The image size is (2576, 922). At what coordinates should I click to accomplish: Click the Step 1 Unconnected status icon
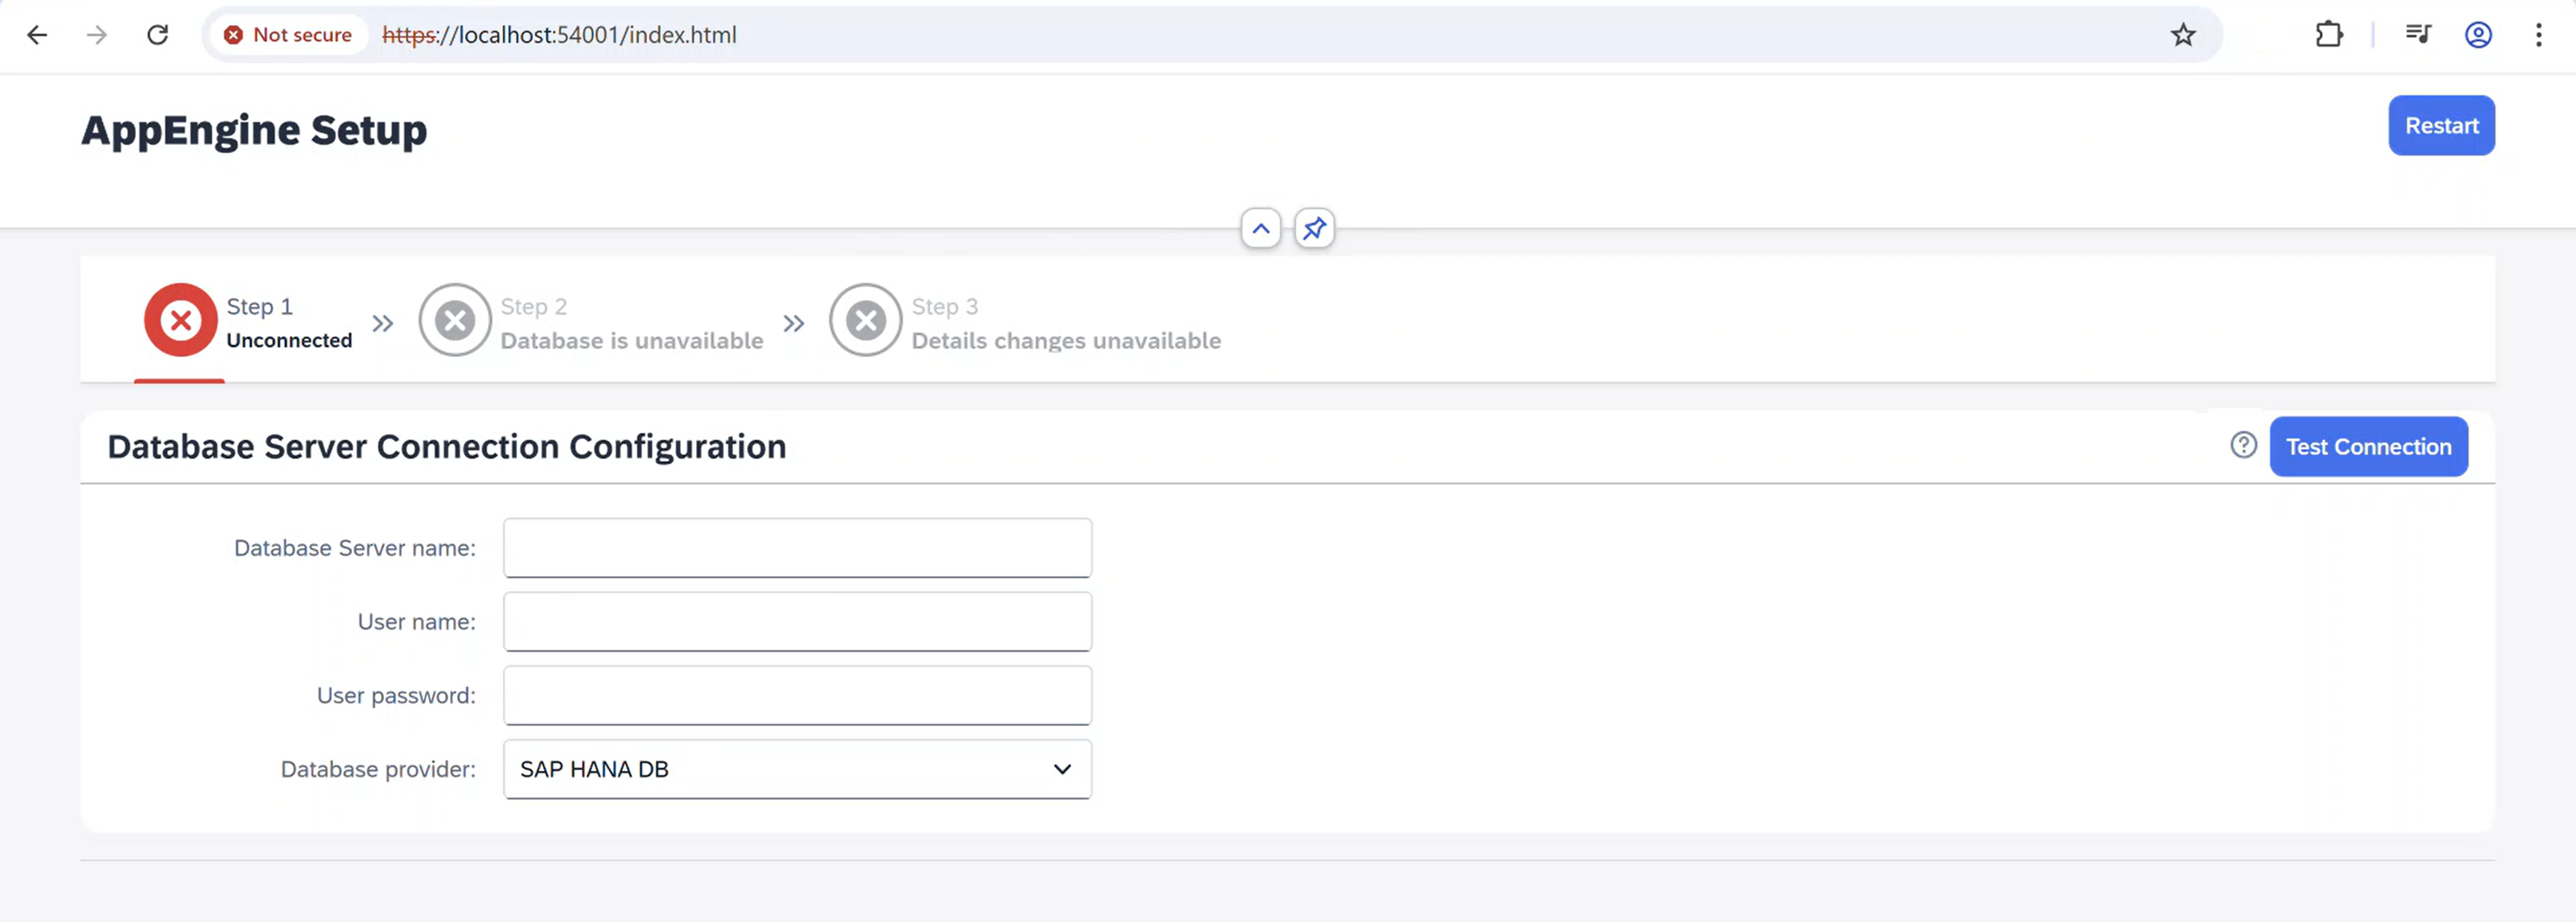[x=180, y=320]
